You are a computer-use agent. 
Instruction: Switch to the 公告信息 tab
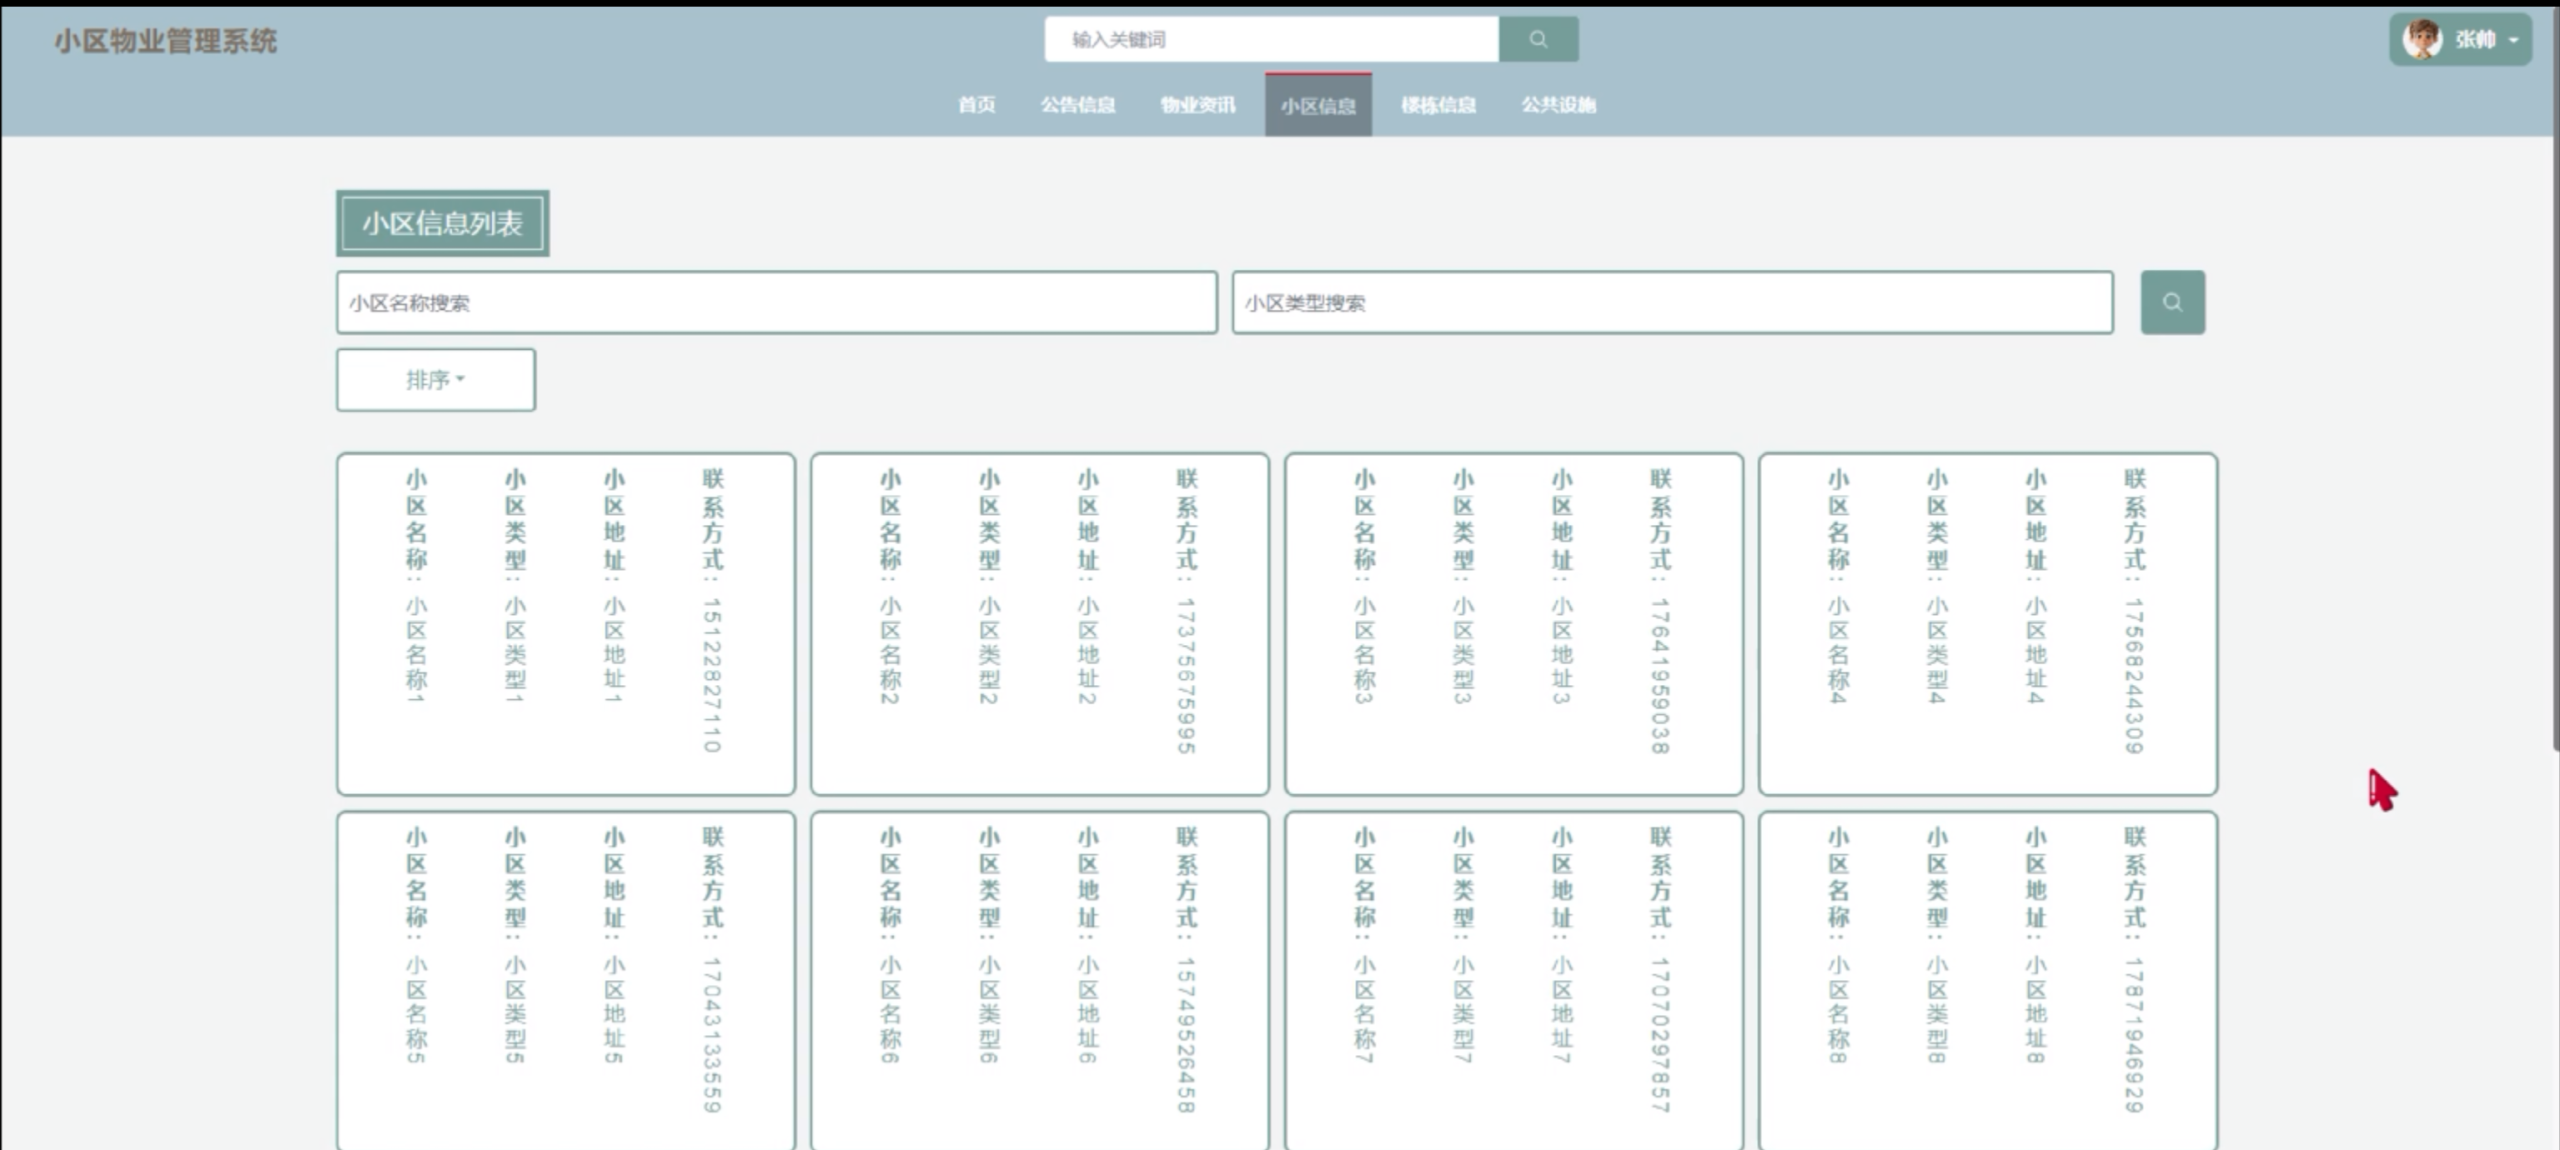tap(1078, 105)
